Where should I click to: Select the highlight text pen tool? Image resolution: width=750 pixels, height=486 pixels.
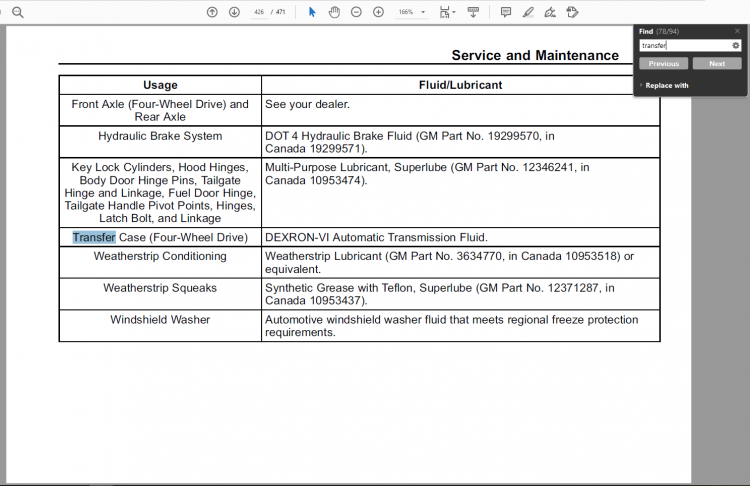[528, 12]
